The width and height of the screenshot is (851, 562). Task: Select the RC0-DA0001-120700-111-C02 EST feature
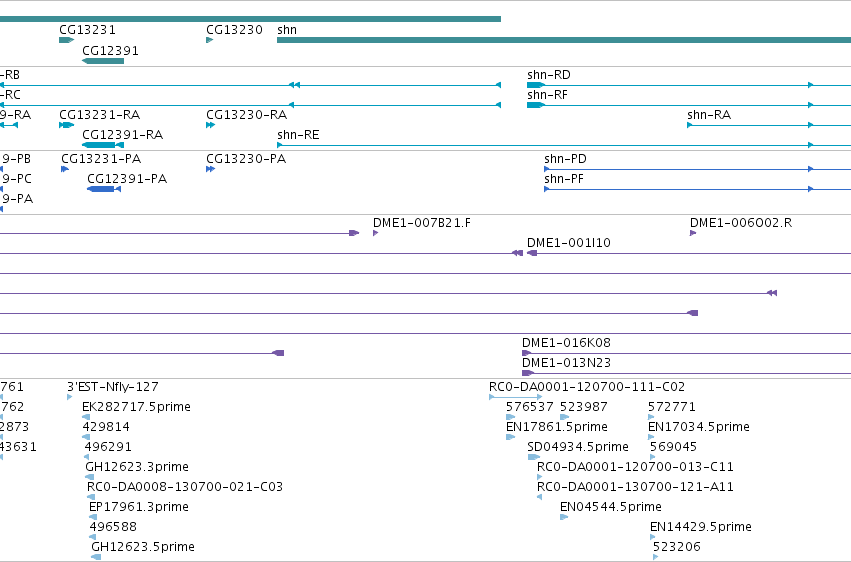point(516,397)
